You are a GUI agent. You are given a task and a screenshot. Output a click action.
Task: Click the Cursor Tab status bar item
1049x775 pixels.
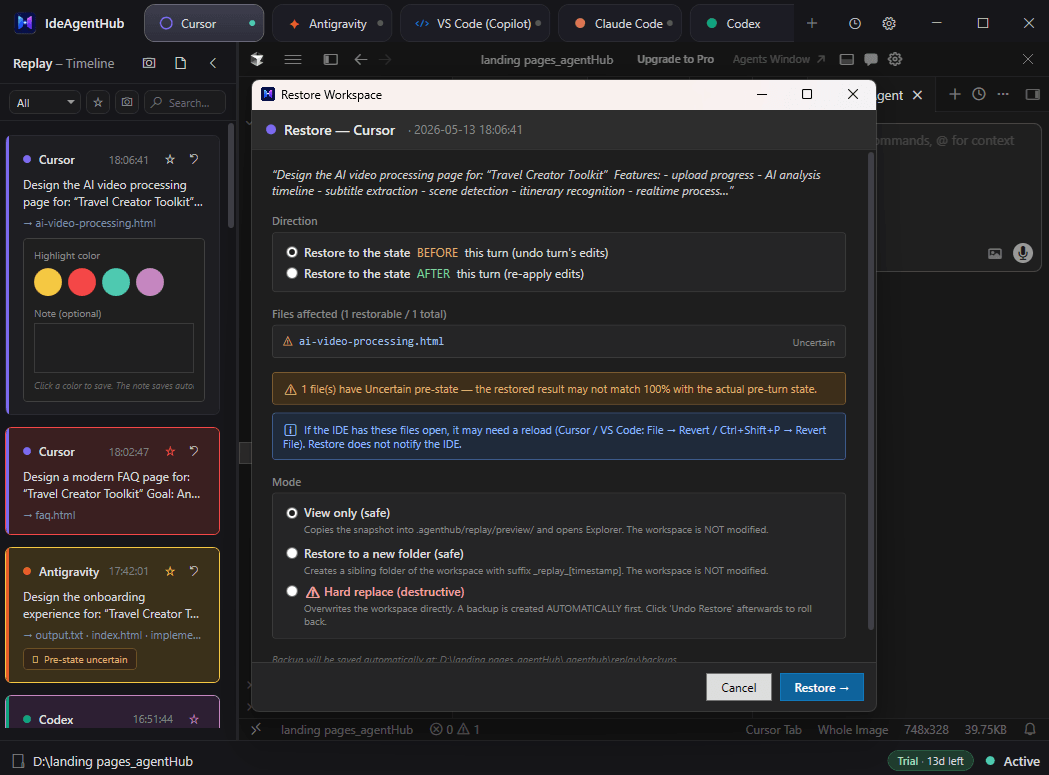click(x=773, y=729)
